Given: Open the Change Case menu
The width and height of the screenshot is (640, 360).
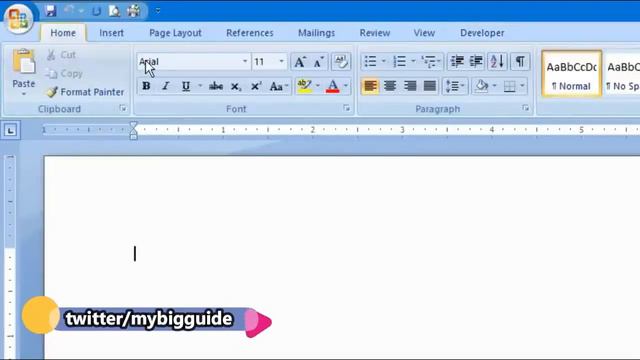Looking at the screenshot, I should (279, 86).
